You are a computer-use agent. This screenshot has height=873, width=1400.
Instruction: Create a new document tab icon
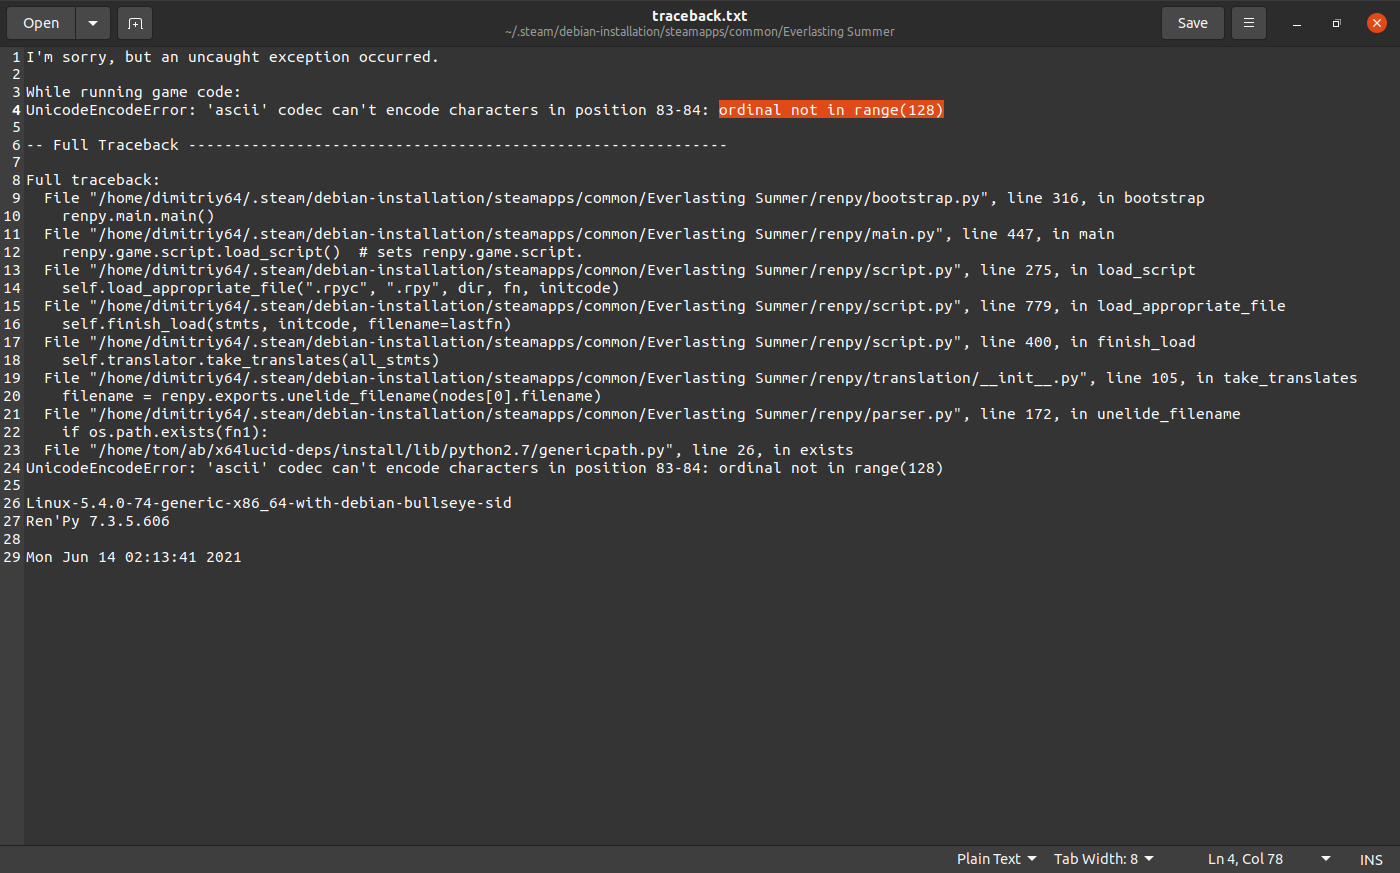(135, 23)
